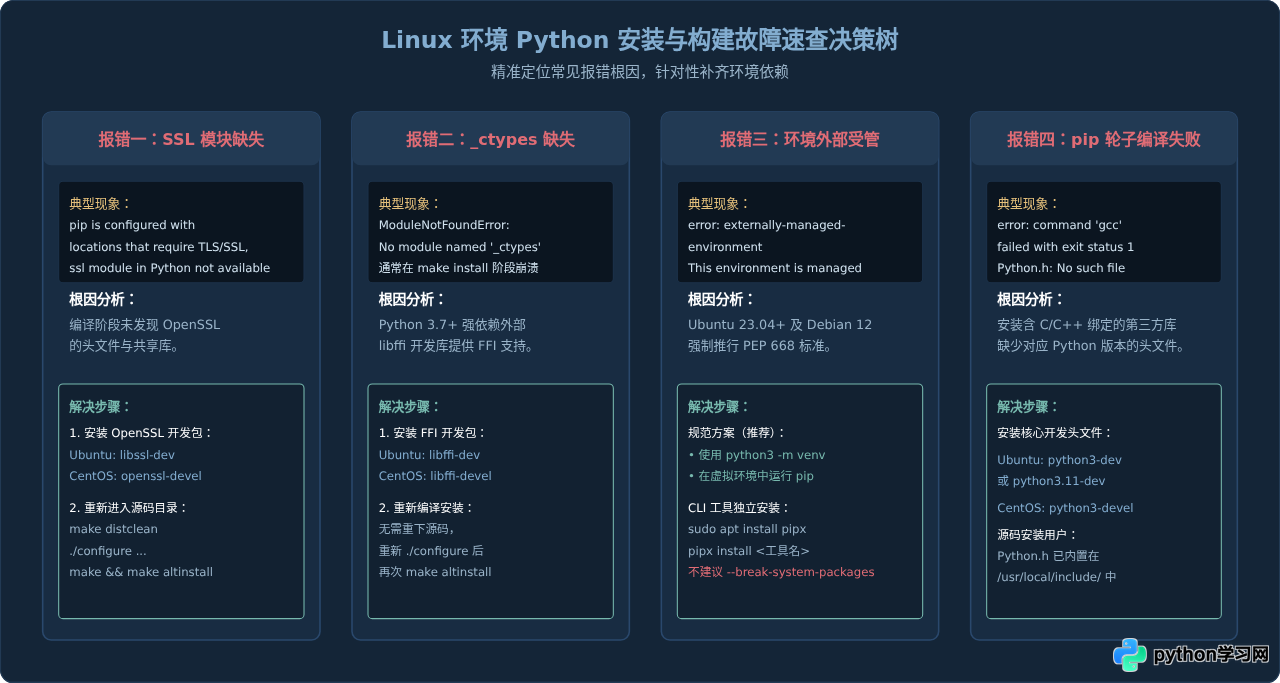Select "make && make altinstall"
The height and width of the screenshot is (683, 1280).
(141, 572)
